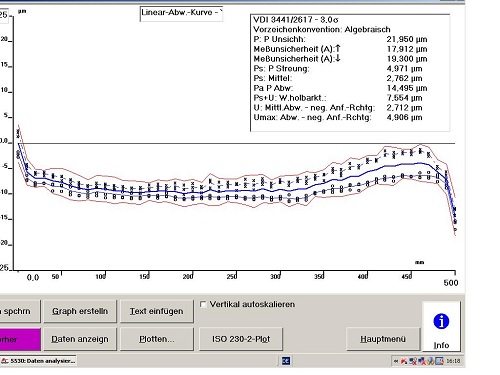500x375 pixels.
Task: Click the Vorzeichenkonvention: Algebraisch line
Action: 322,29
